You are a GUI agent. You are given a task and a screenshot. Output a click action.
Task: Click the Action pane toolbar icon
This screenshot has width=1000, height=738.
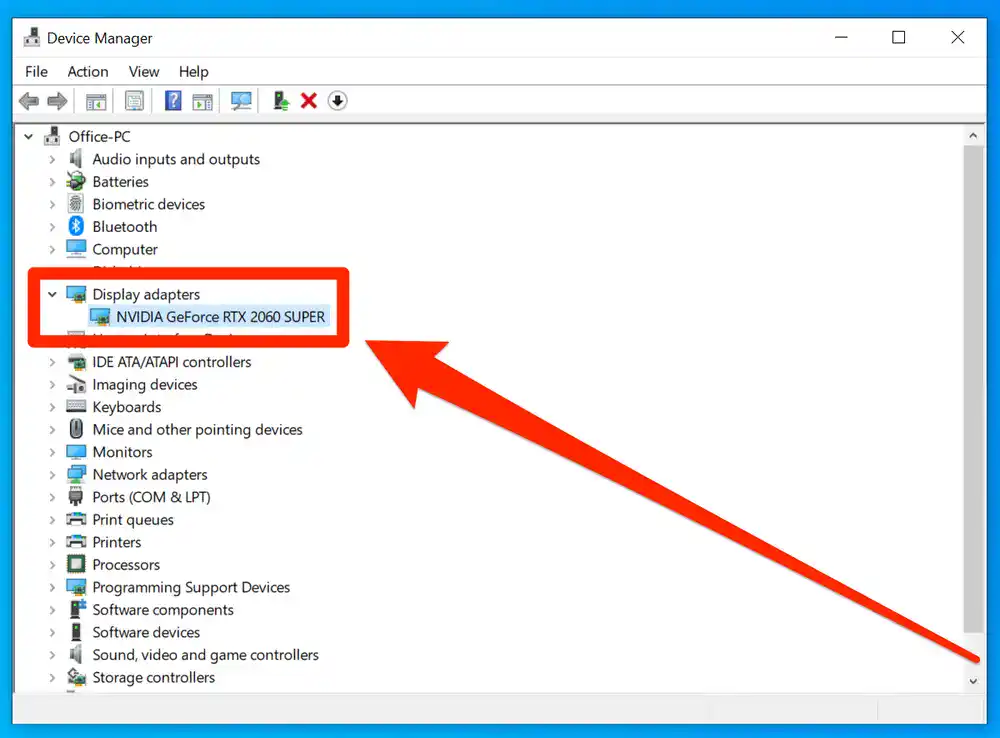(x=203, y=101)
